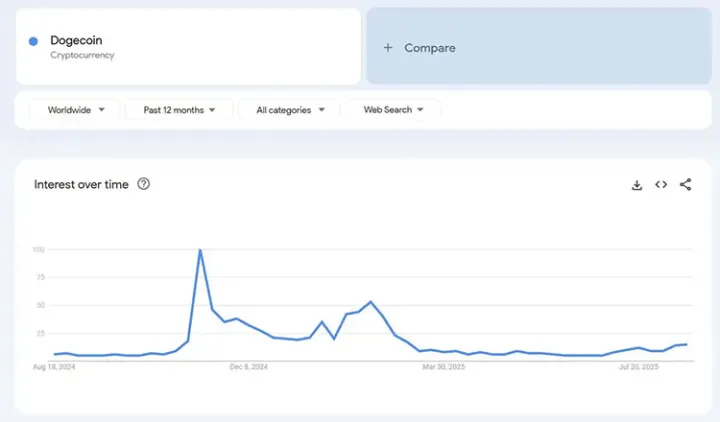Download the interest over time data
Viewport: 720px width, 422px height.
pyautogui.click(x=637, y=185)
